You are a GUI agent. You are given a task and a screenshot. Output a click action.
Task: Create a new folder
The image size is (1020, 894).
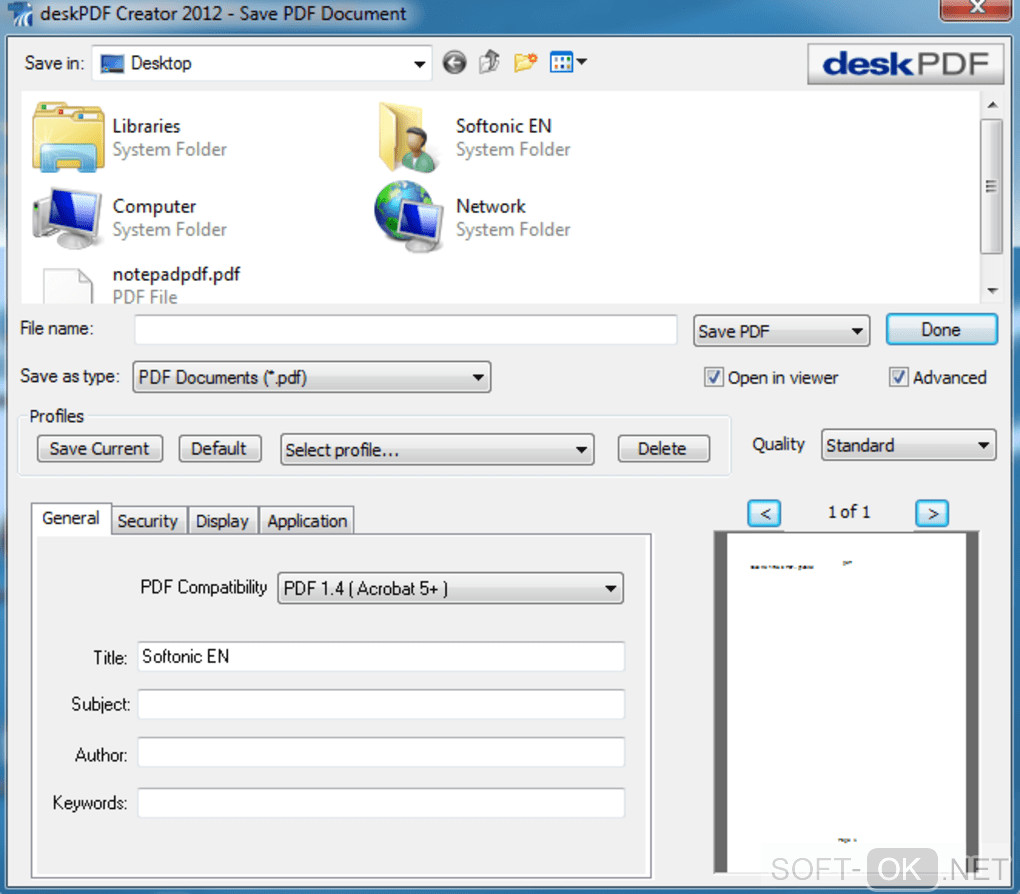point(525,62)
